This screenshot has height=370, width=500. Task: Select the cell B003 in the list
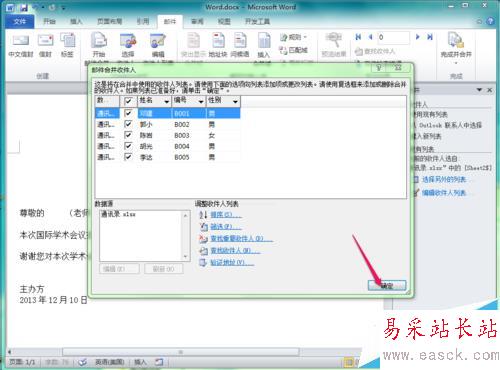pyautogui.click(x=182, y=135)
